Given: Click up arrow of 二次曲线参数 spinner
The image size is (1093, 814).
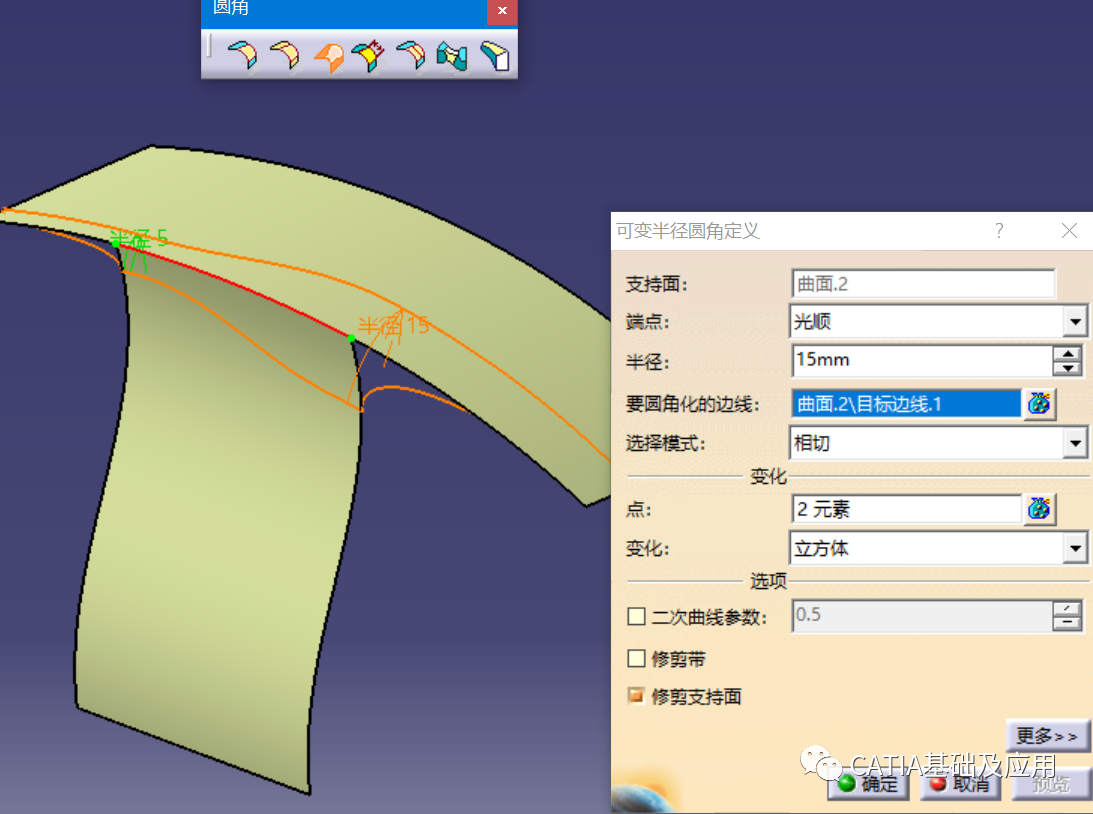Looking at the screenshot, I should (1067, 608).
